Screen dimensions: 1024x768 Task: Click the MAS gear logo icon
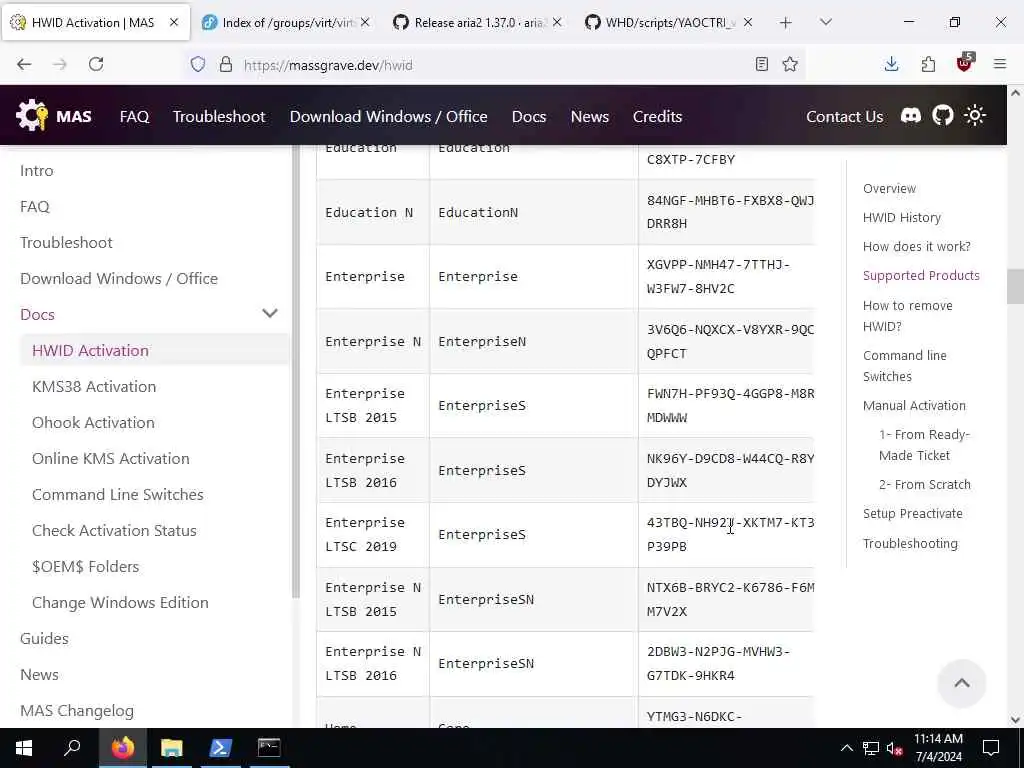31,116
